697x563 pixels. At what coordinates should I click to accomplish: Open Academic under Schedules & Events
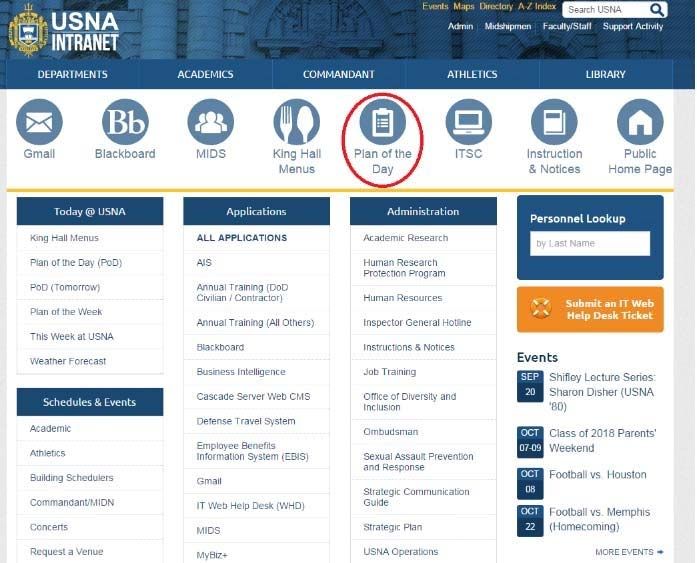pyautogui.click(x=50, y=428)
